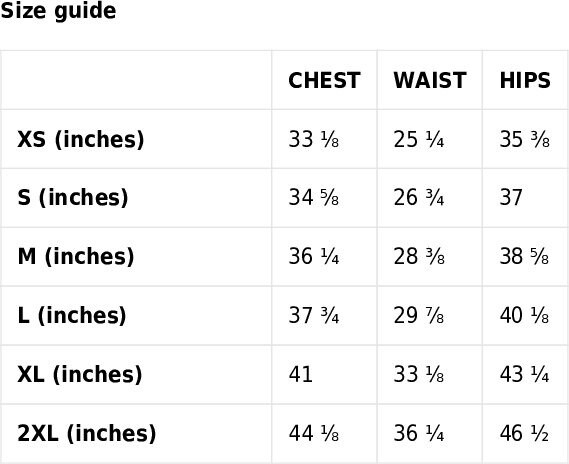Click the XS (inches) row label
The image size is (569, 464).
pos(81,139)
